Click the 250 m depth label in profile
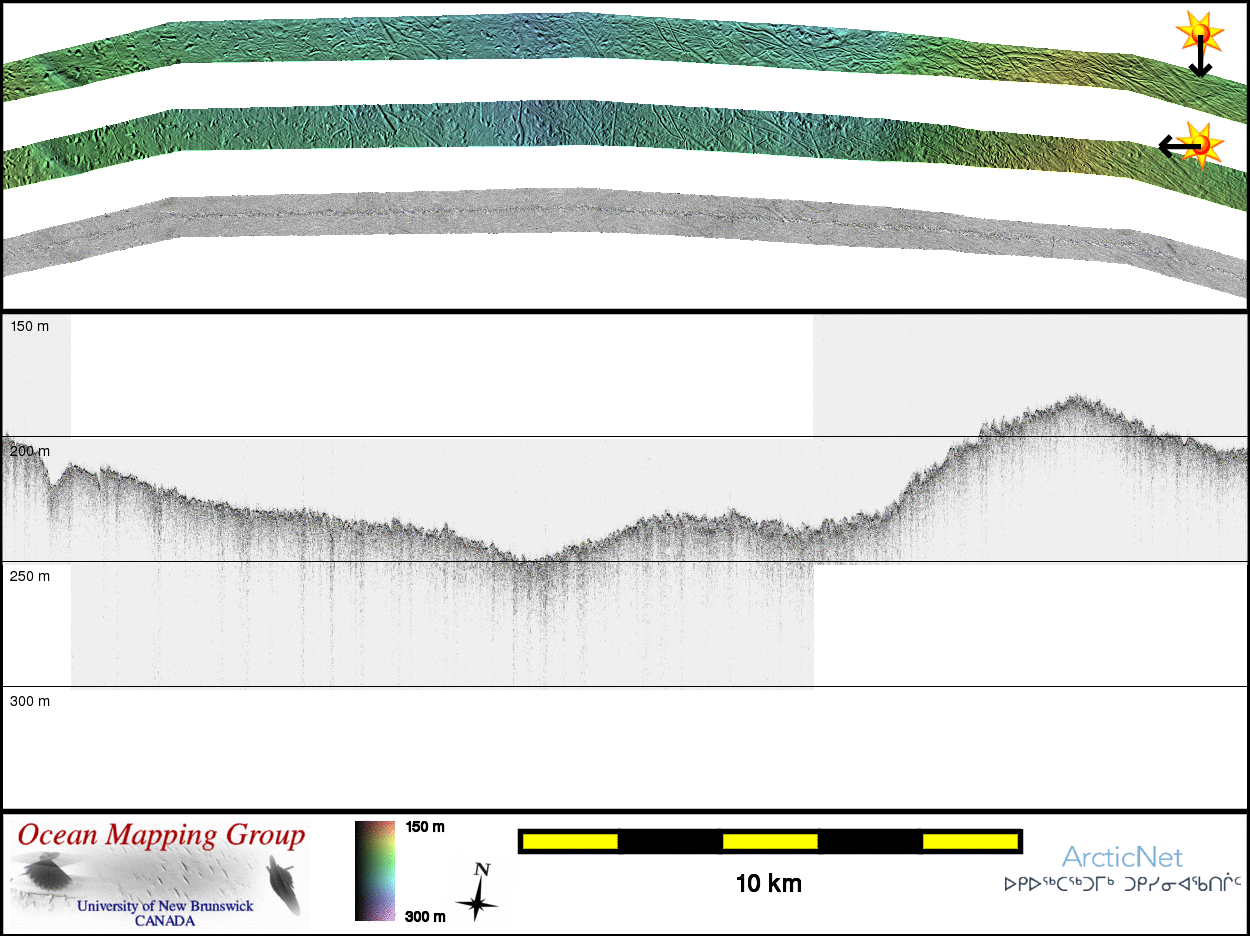The width and height of the screenshot is (1250, 936). click(29, 577)
